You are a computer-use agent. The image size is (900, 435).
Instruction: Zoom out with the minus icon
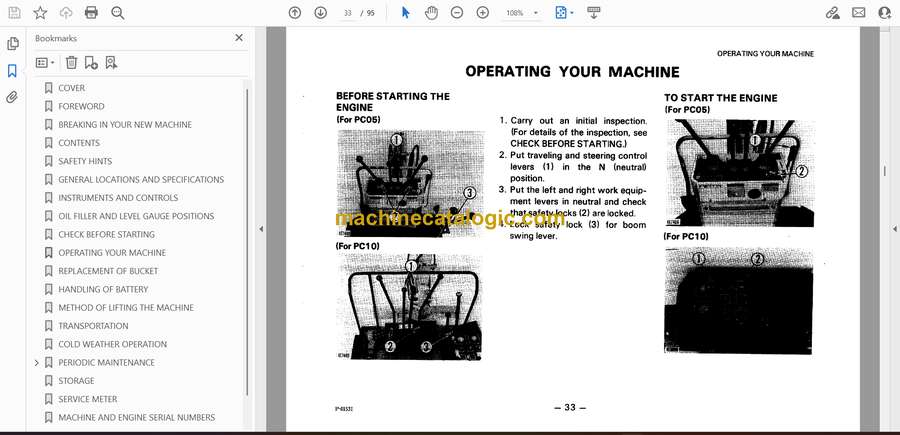point(457,13)
